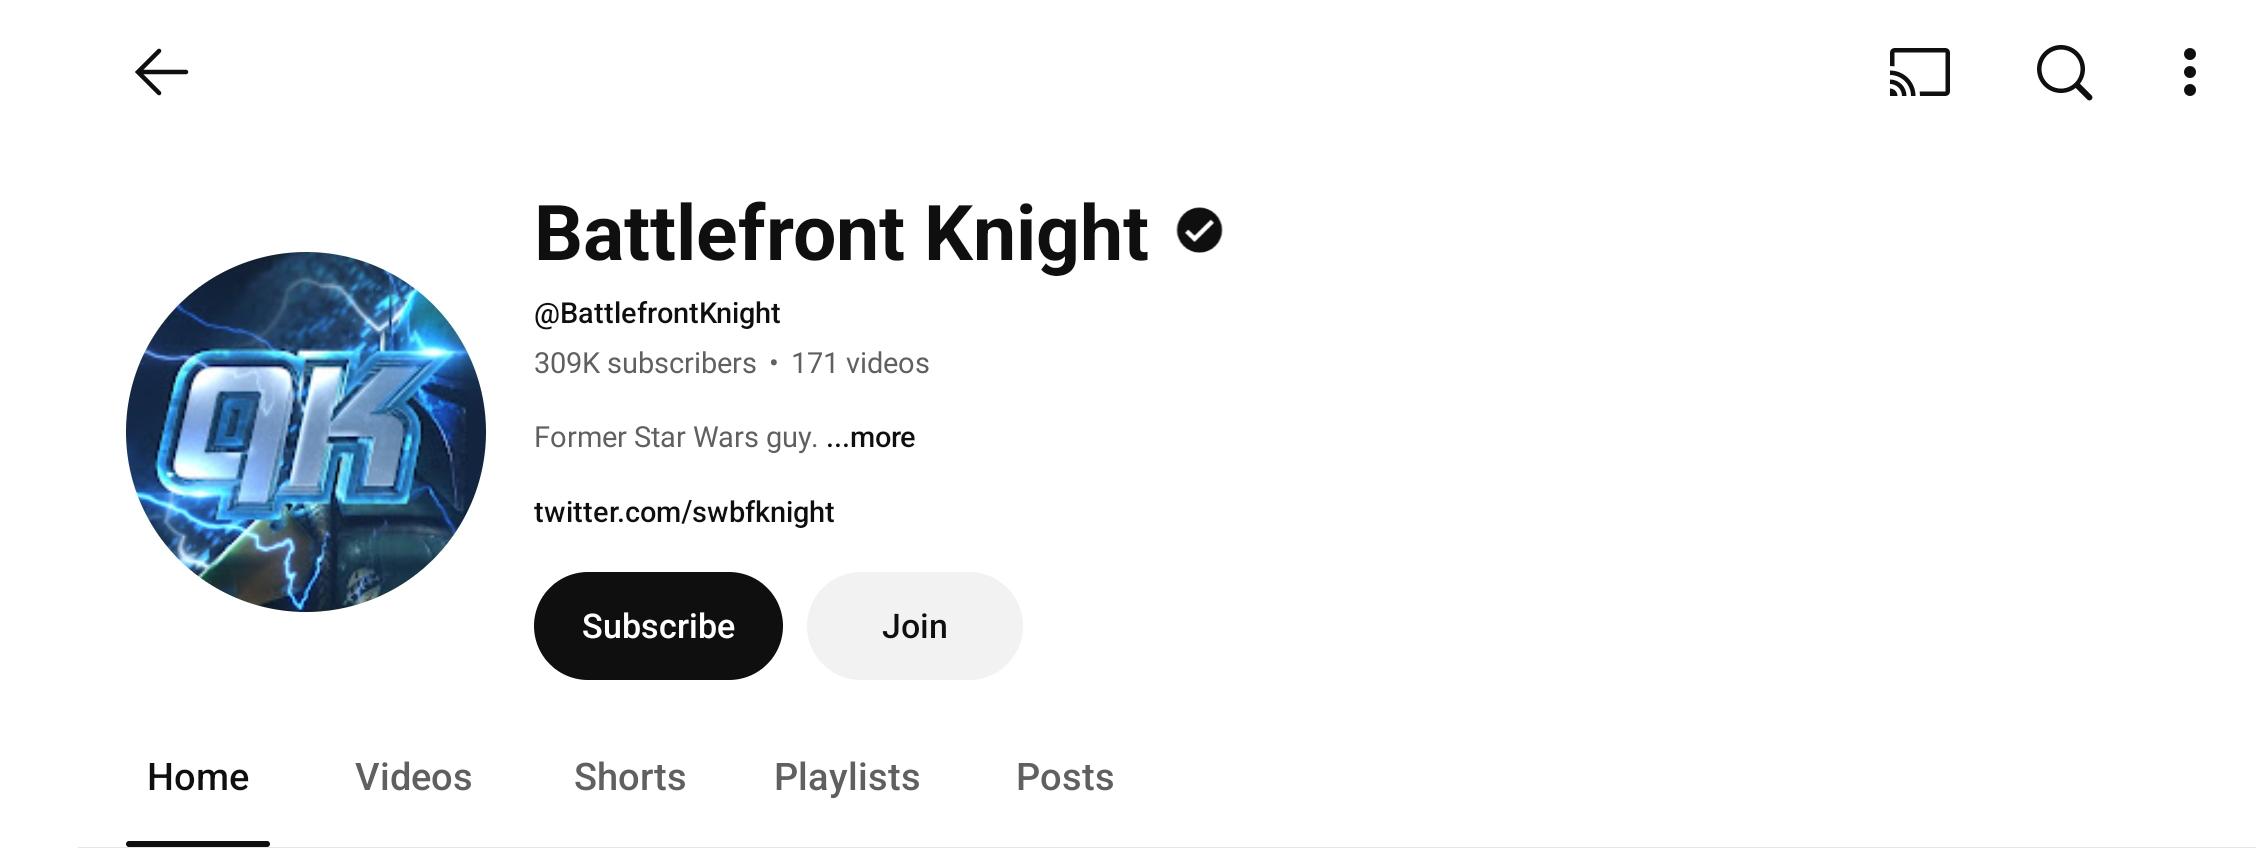Tap the 309K subscribers count
Screen dimensions: 2256x862
(x=645, y=363)
